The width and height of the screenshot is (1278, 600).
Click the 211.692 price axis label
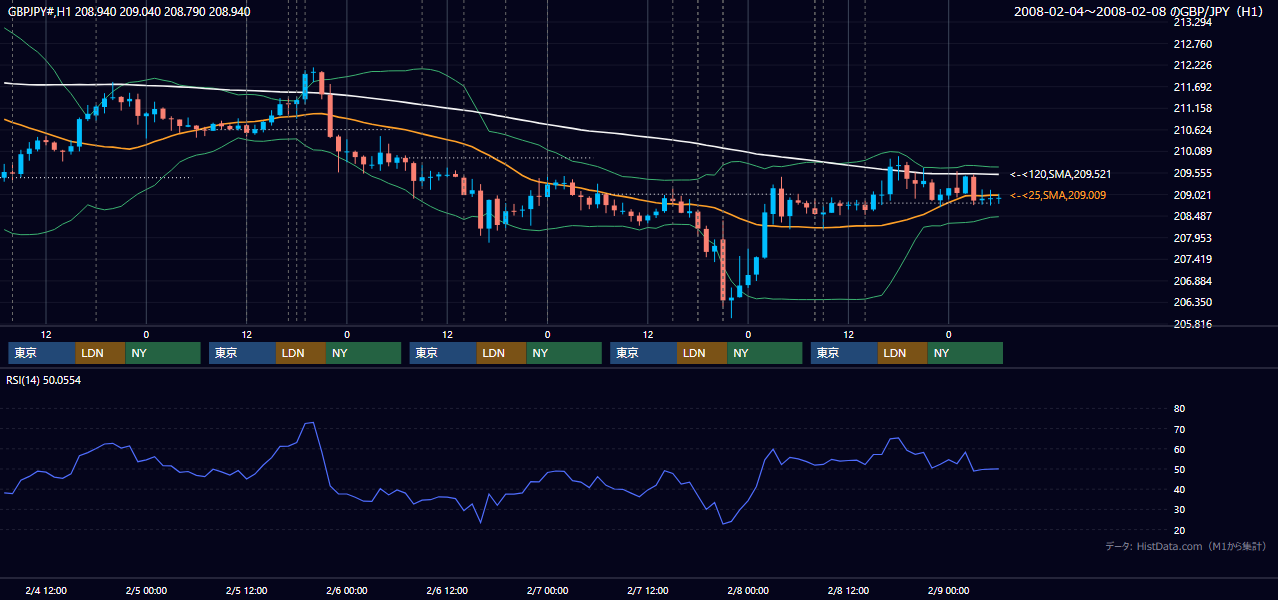click(x=1192, y=87)
